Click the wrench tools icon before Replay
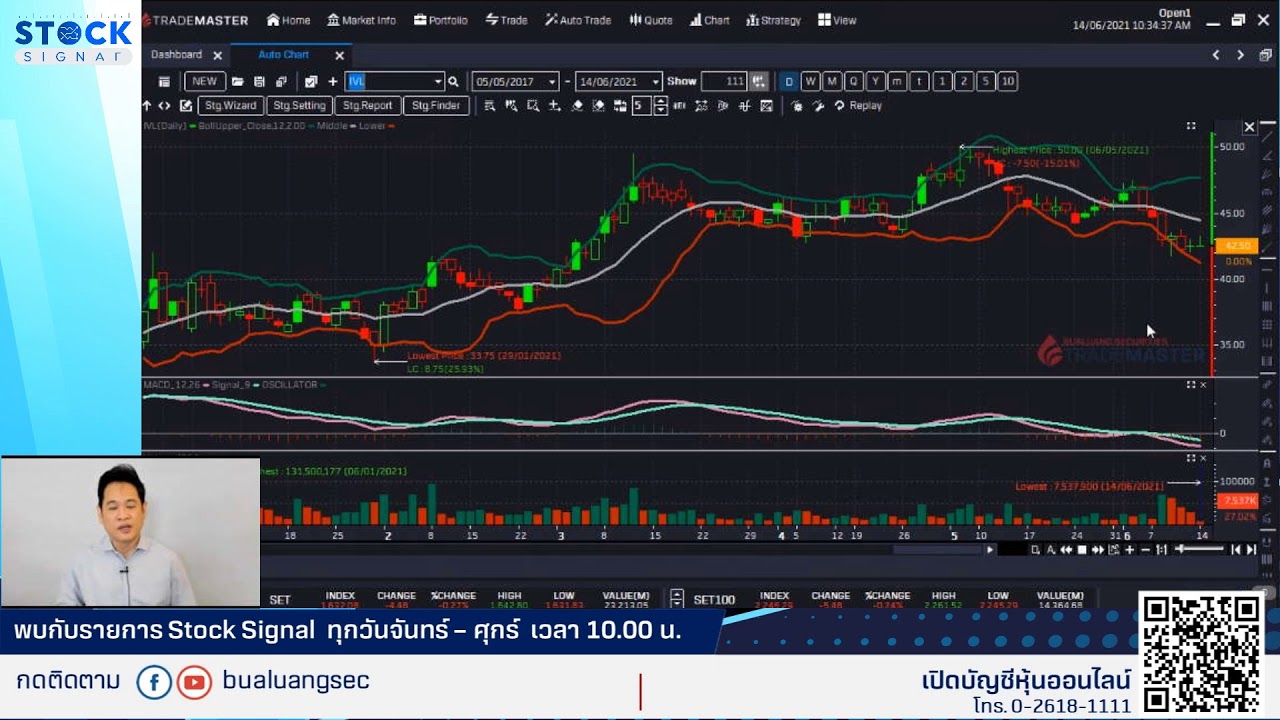 click(818, 106)
